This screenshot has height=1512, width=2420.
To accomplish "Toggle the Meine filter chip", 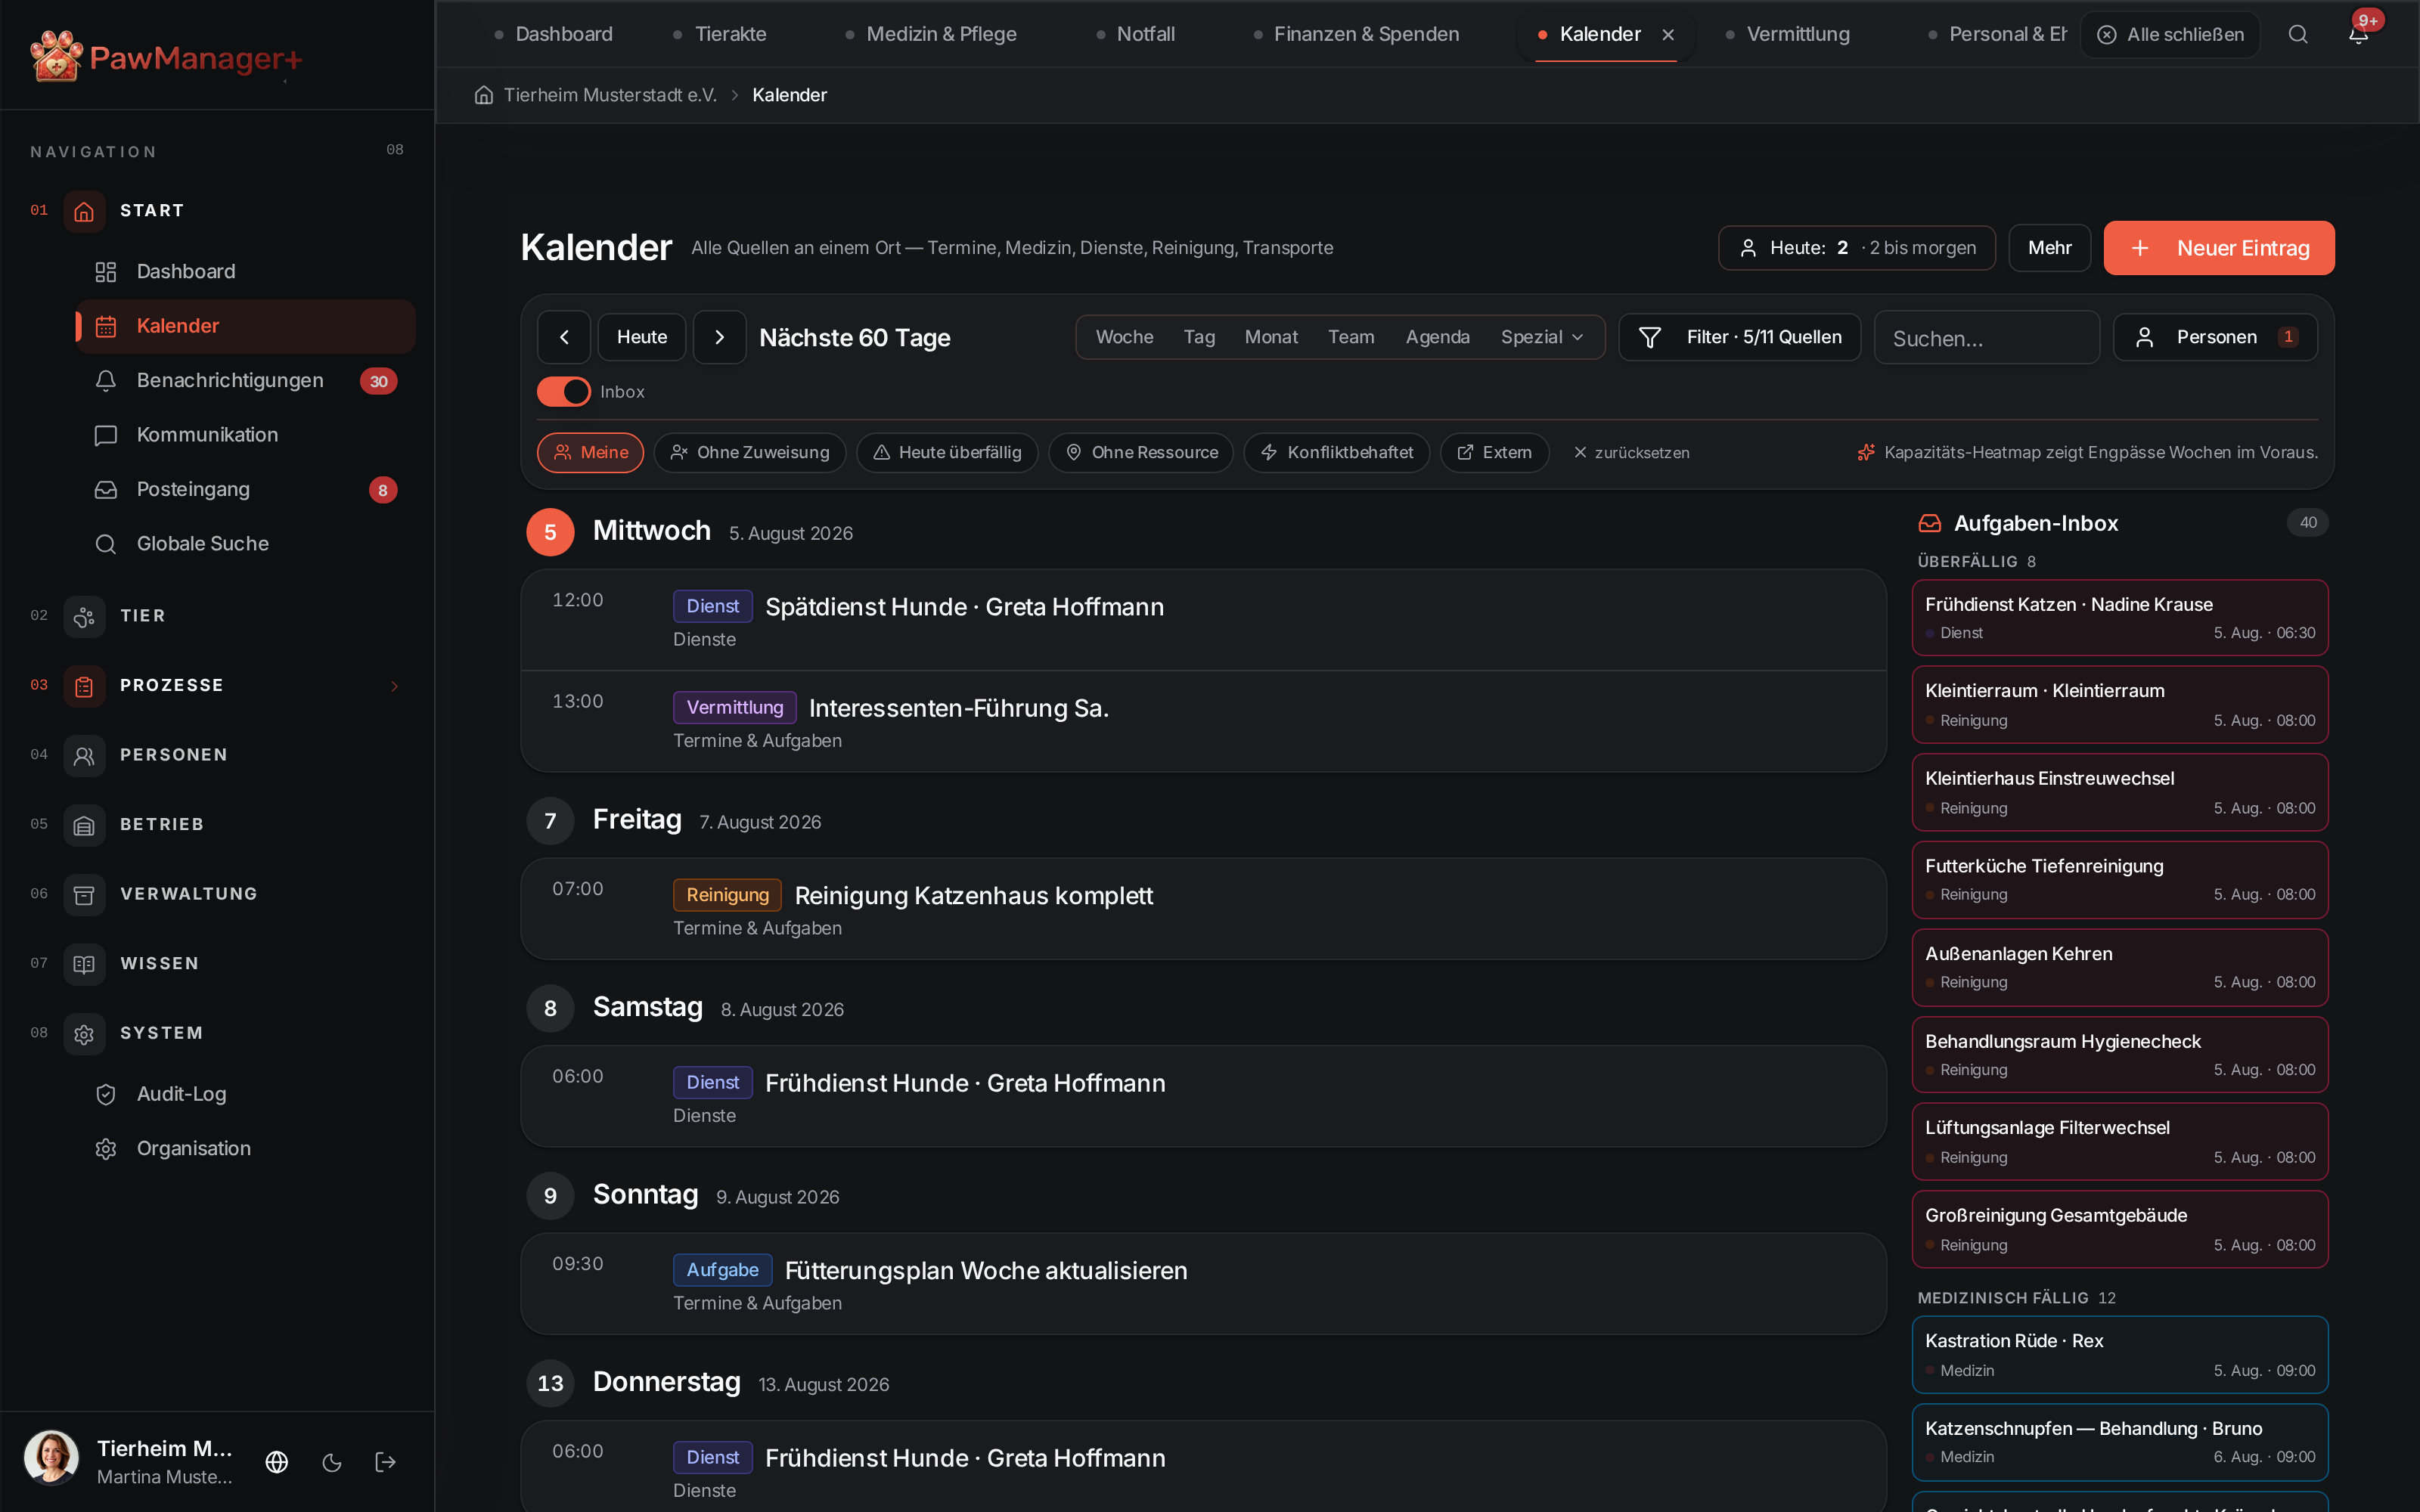I will [x=590, y=453].
